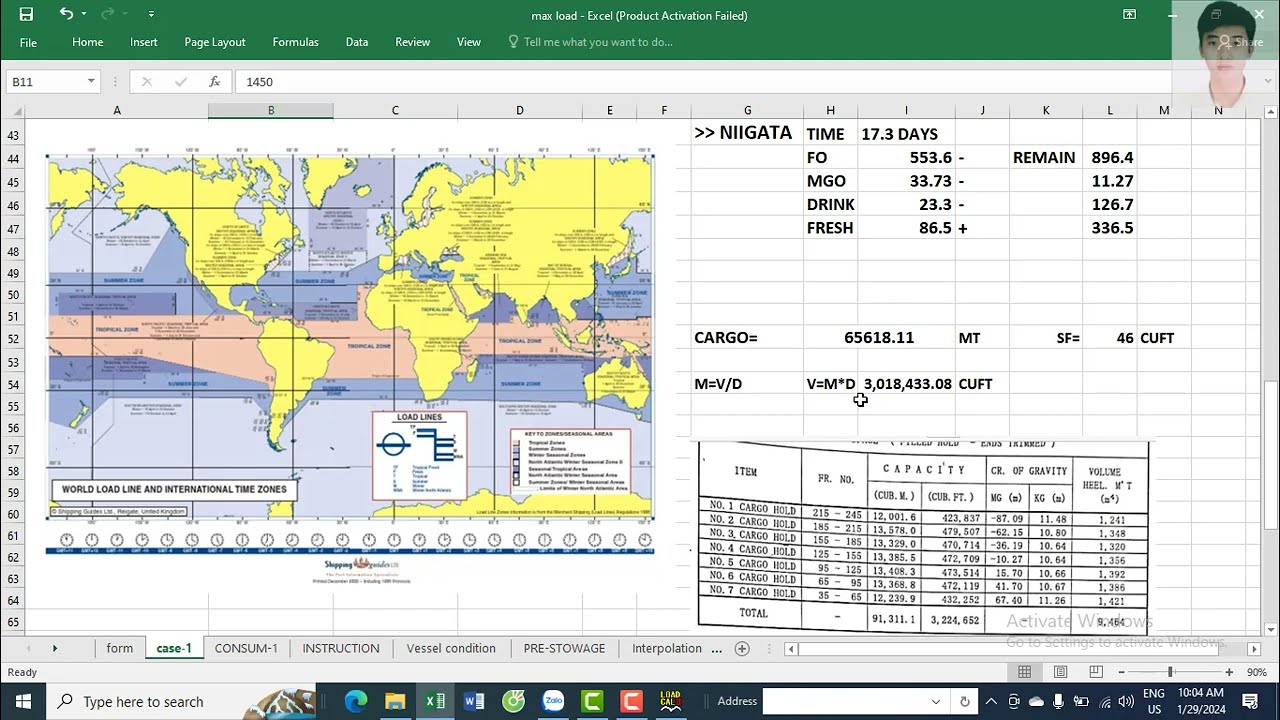The height and width of the screenshot is (720, 1280).
Task: Customize Quick Access Toolbar dropdown
Action: [151, 14]
